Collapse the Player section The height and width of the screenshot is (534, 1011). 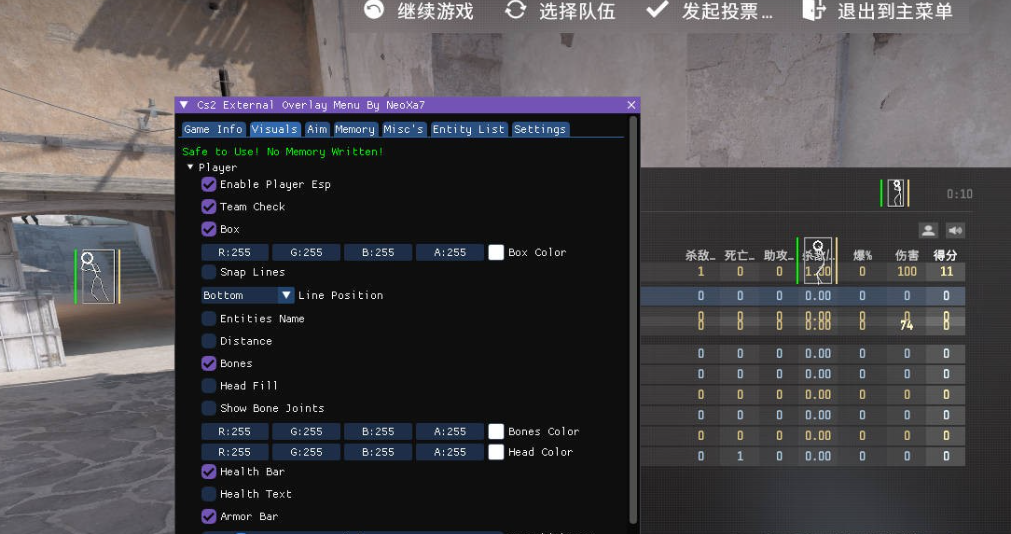click(x=190, y=167)
